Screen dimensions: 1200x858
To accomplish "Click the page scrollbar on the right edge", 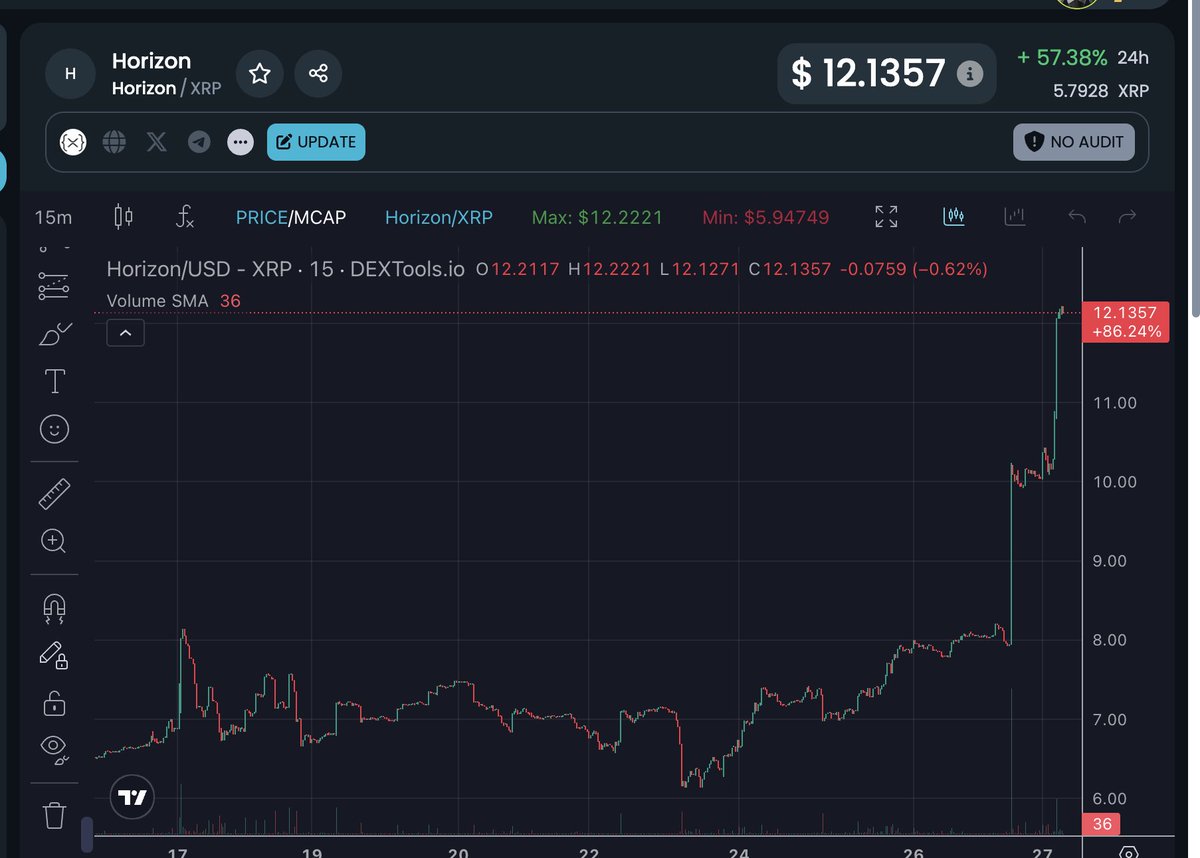I will (x=1195, y=160).
